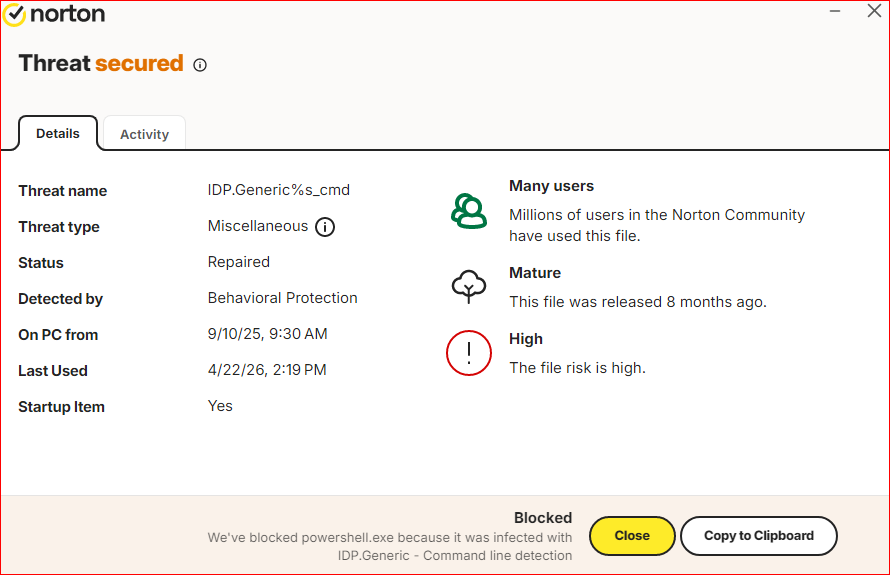The image size is (890, 575).
Task: Click the Threat type label
Action: [59, 227]
